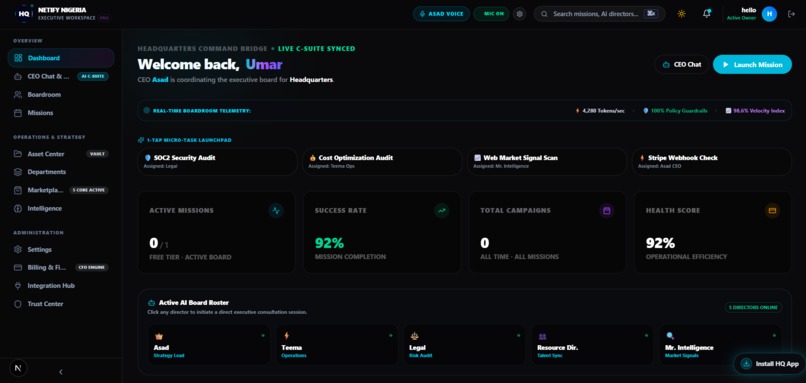This screenshot has height=383, width=806.
Task: Click Install HQ App button
Action: (770, 363)
